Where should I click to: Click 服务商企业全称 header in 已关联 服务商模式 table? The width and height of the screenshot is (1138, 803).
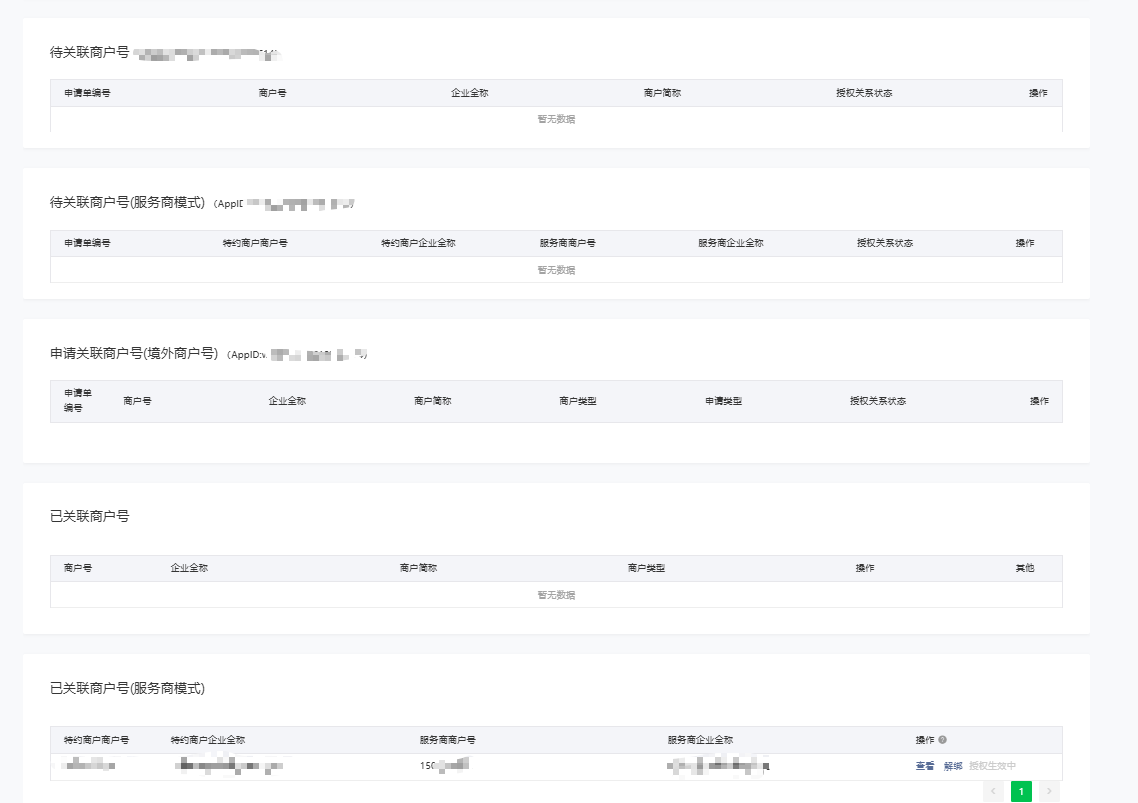(700, 740)
